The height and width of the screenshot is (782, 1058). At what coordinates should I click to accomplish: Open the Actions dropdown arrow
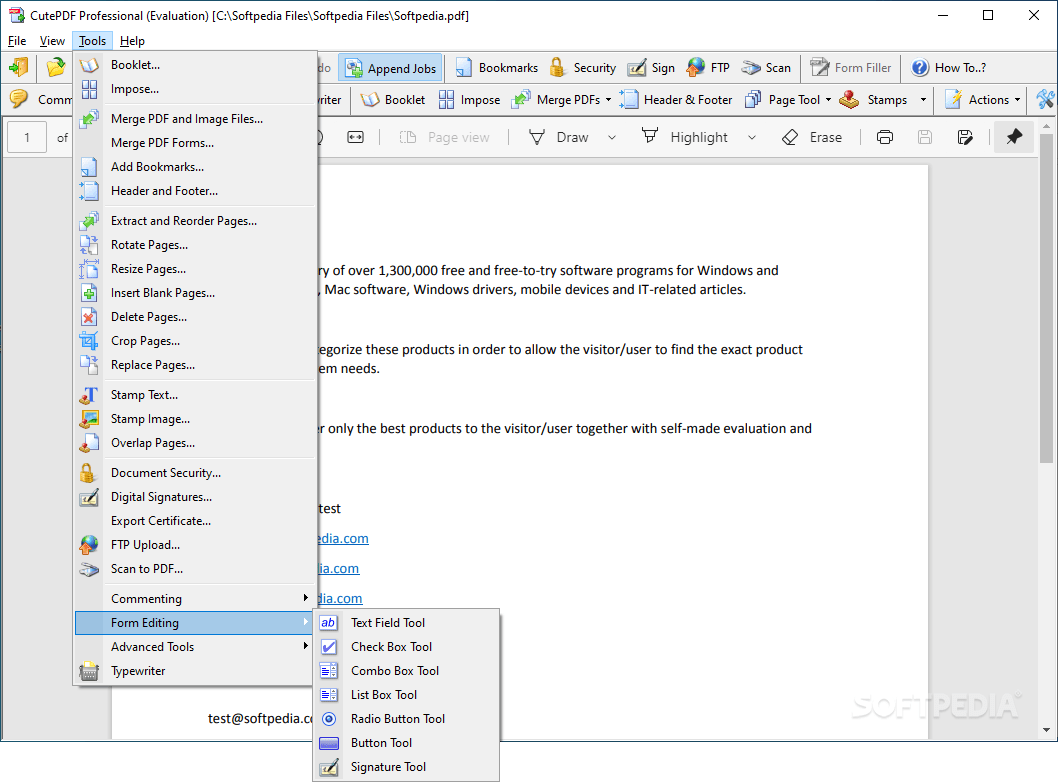tap(1018, 100)
